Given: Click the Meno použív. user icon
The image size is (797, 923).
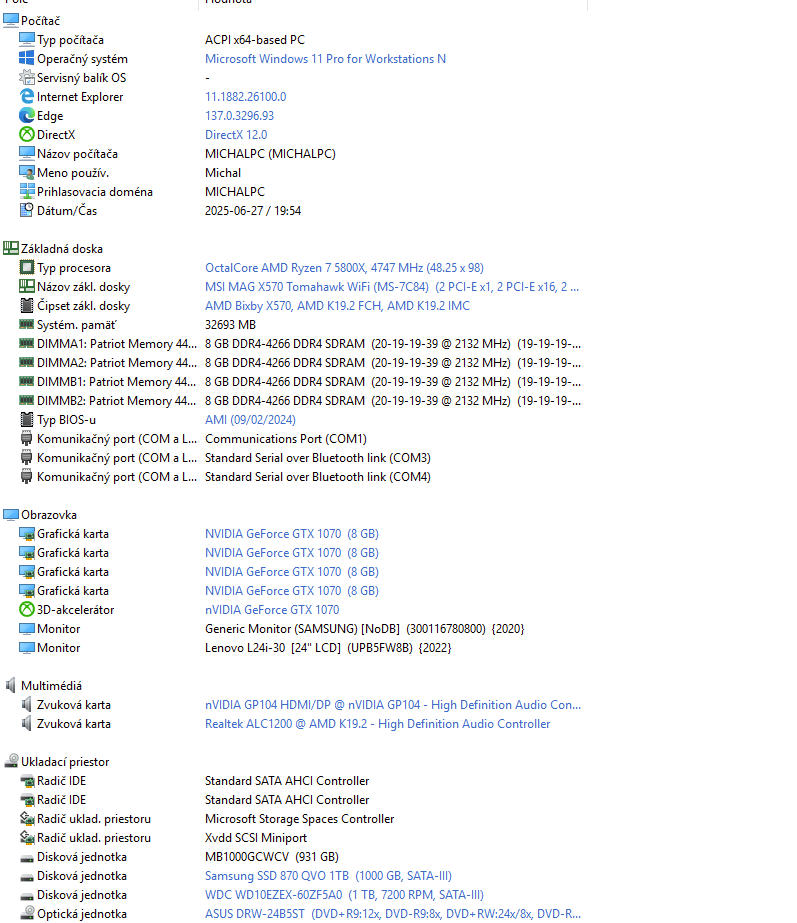Looking at the screenshot, I should 26,172.
